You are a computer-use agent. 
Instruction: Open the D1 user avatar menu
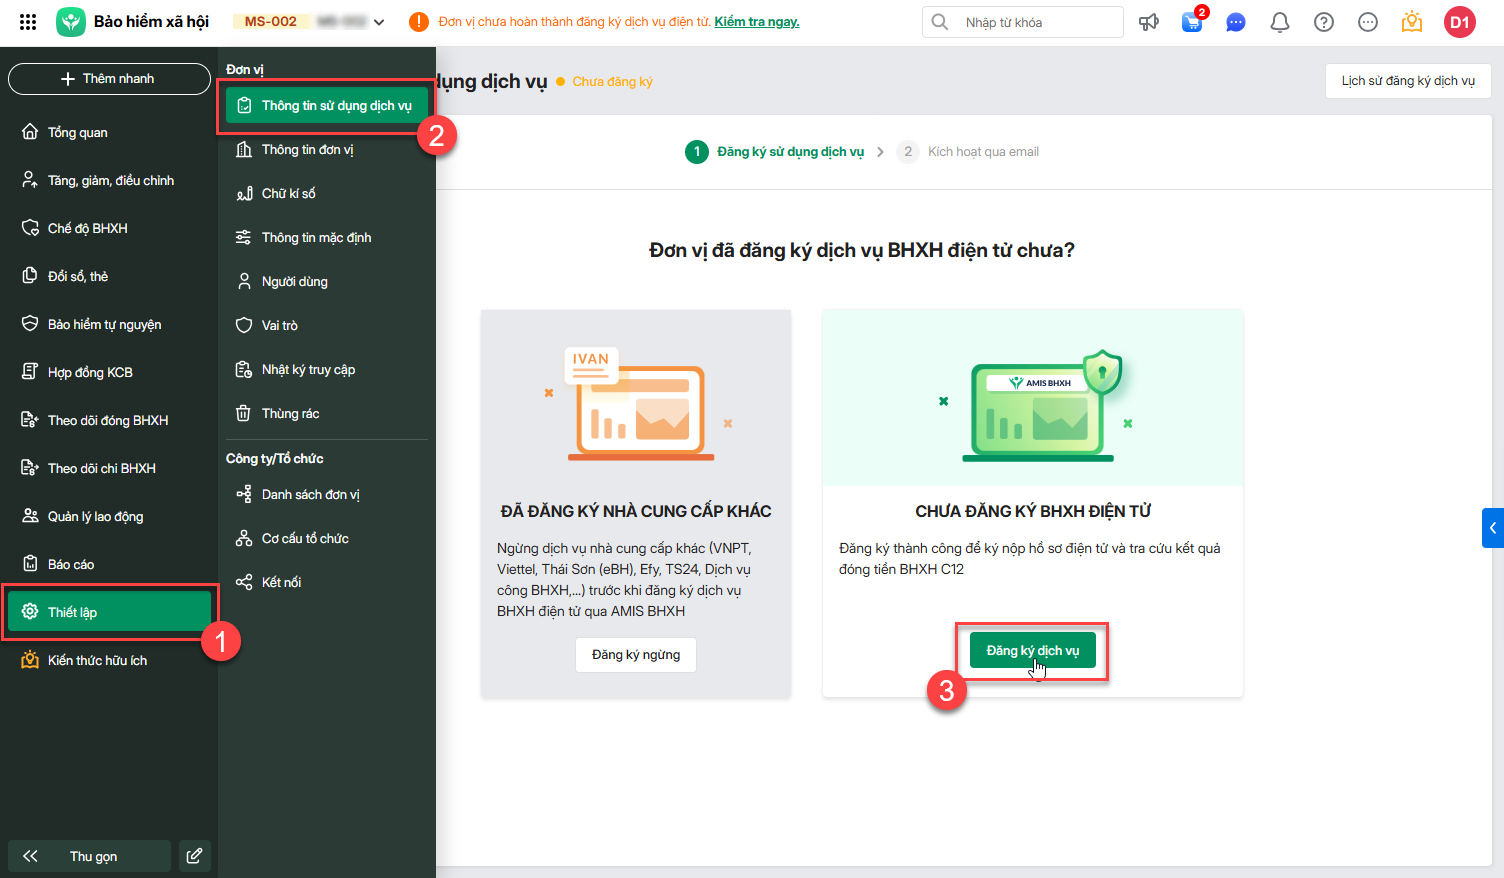tap(1460, 22)
